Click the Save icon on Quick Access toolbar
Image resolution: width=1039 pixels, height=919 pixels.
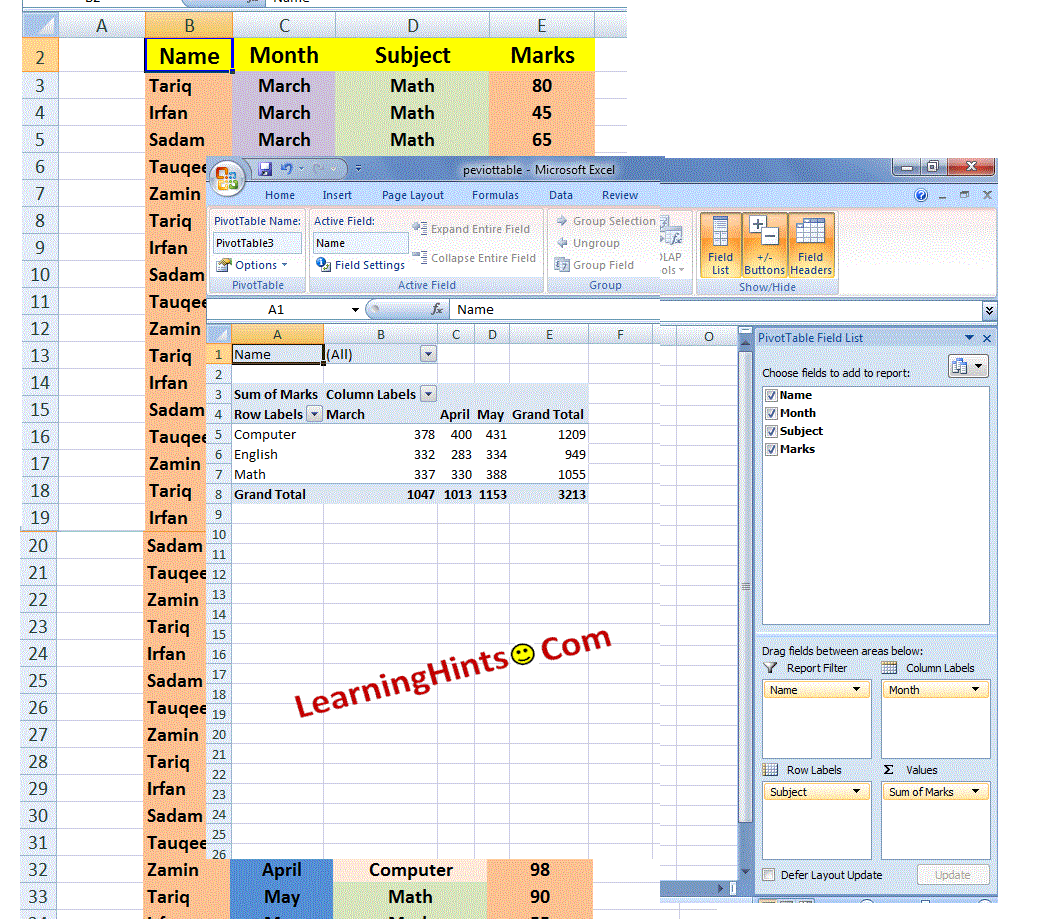coord(264,168)
